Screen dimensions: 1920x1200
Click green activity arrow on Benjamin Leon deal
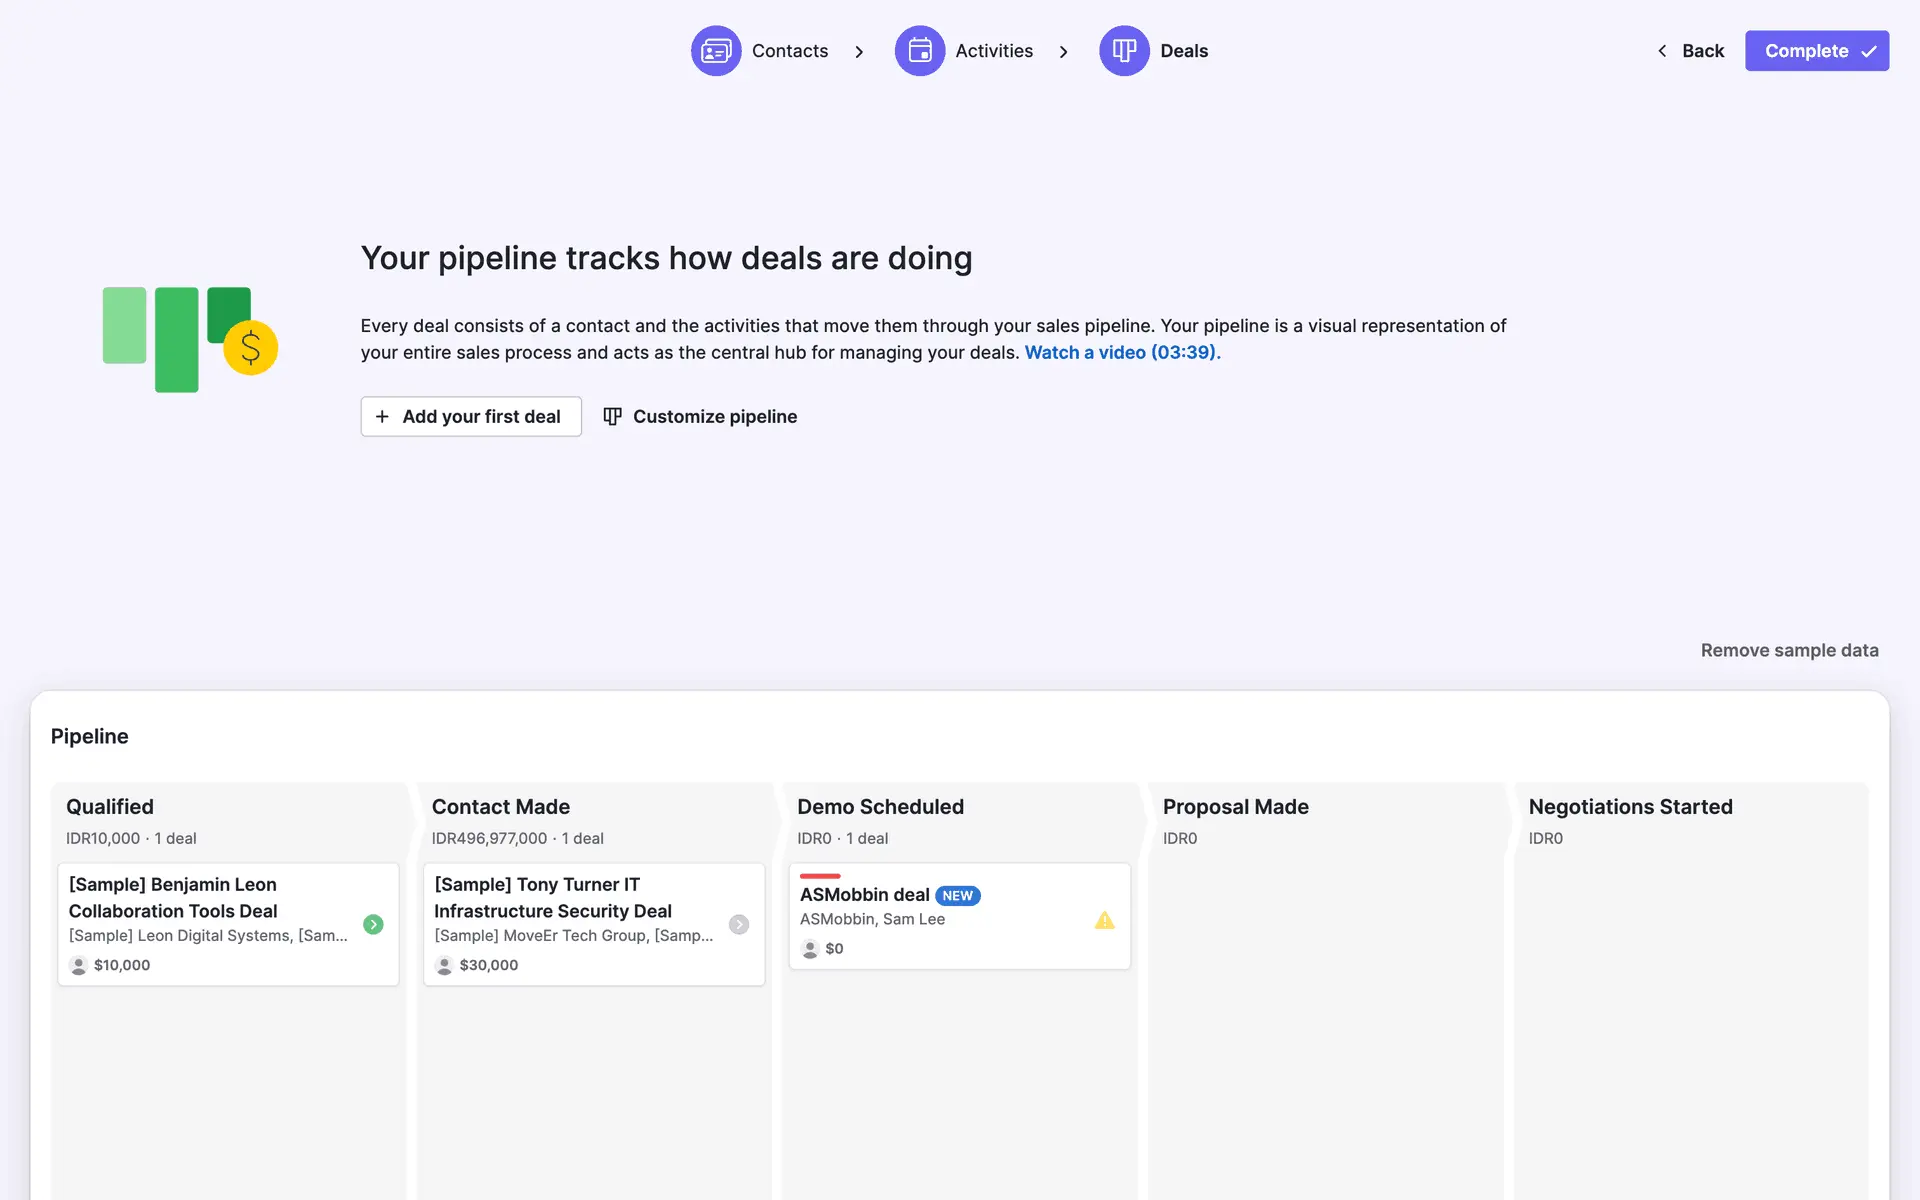pos(373,925)
